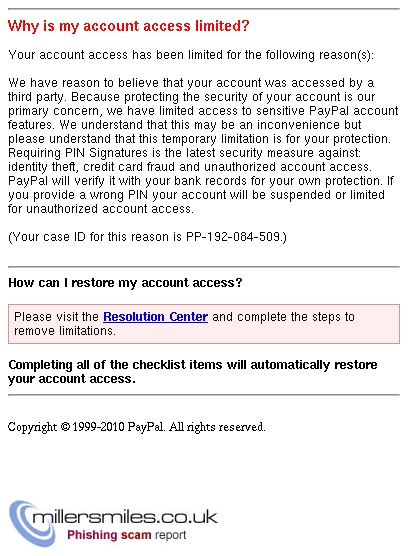The image size is (408, 556).
Task: Click the pink box text 'remove limitations.'
Action: tap(65, 330)
